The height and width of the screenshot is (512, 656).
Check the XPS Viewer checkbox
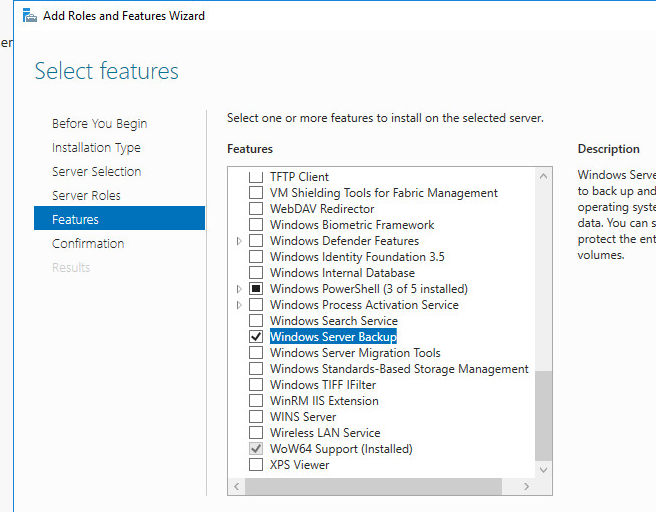click(256, 465)
